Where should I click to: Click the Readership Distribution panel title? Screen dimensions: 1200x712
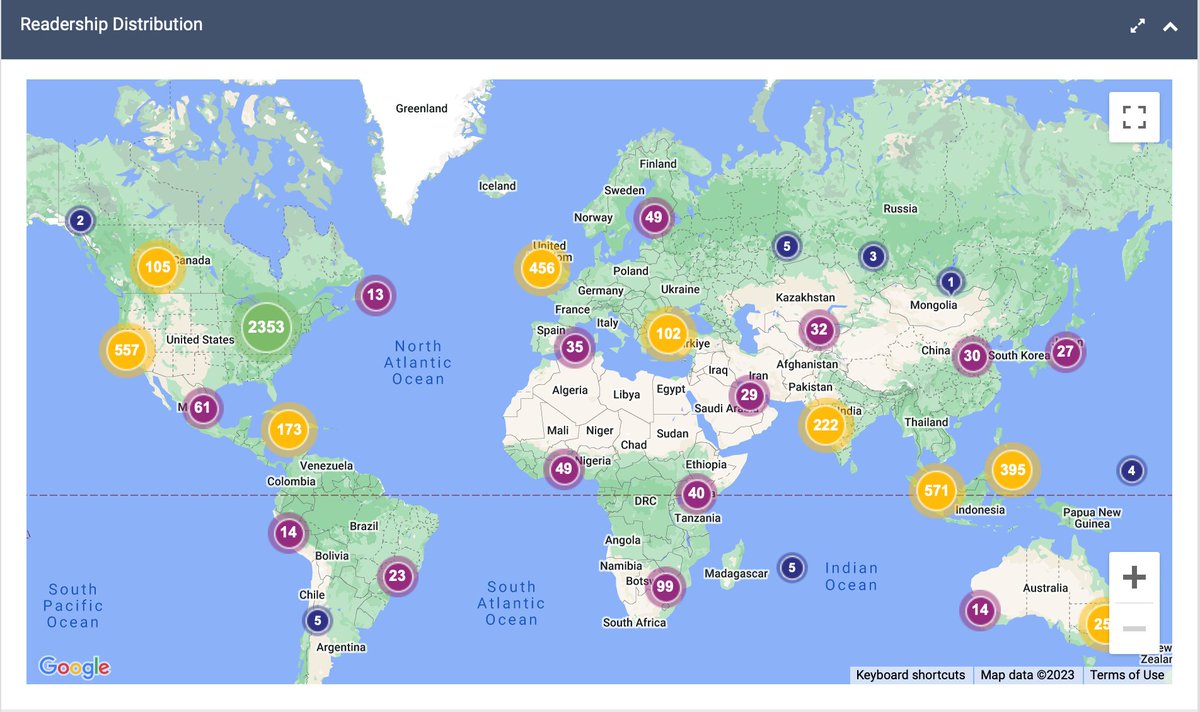(111, 24)
